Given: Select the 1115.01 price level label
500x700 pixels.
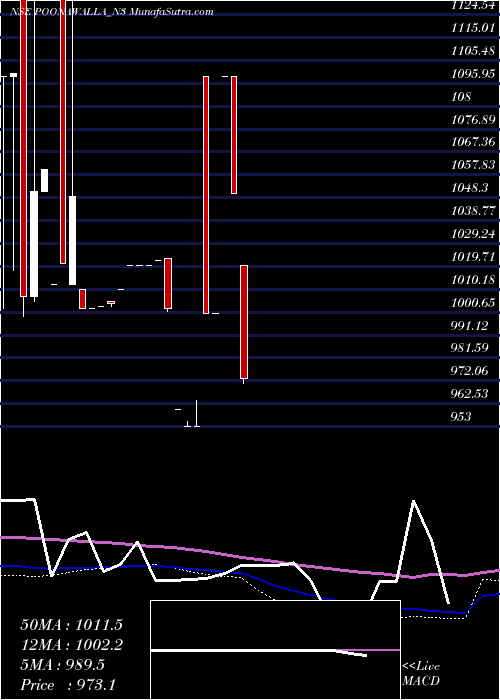Looking at the screenshot, I should pos(473,28).
